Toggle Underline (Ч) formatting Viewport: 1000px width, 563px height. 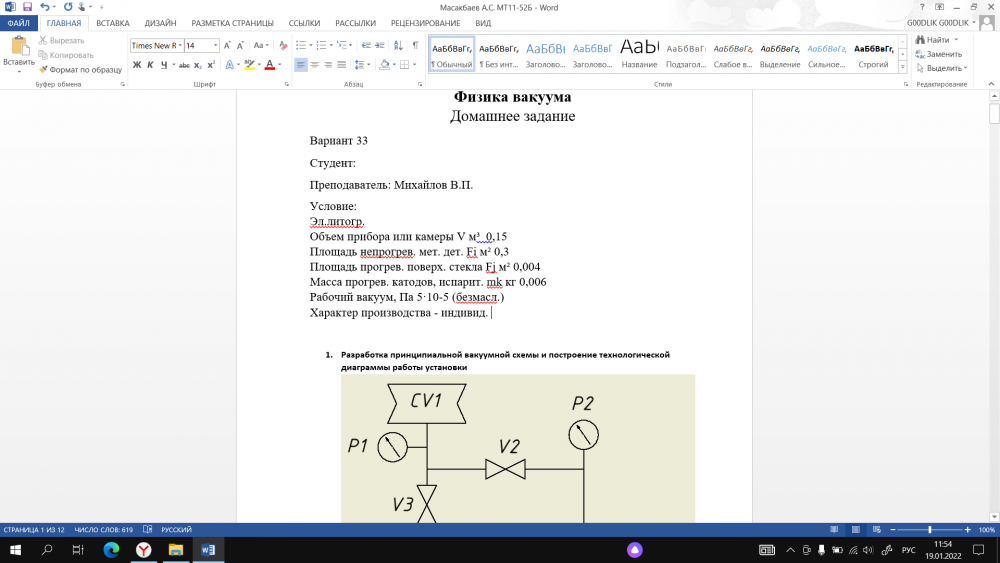pos(164,65)
